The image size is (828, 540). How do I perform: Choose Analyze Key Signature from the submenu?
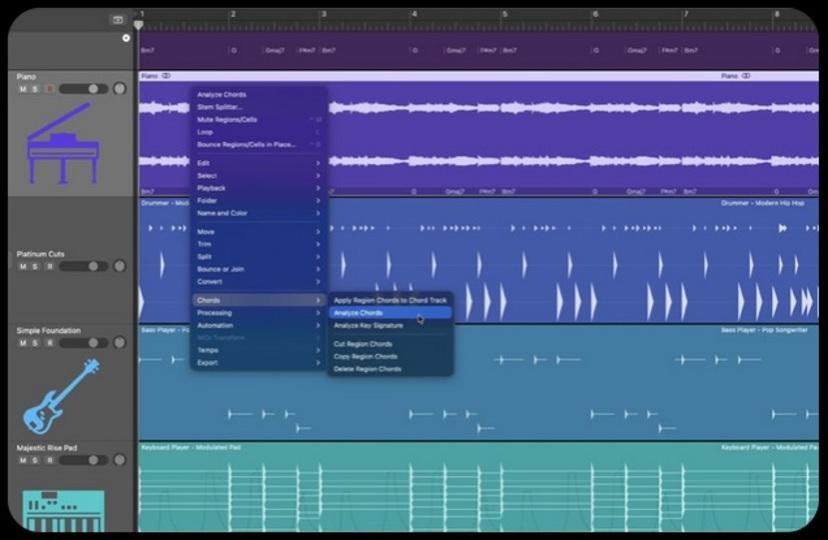[x=368, y=325]
